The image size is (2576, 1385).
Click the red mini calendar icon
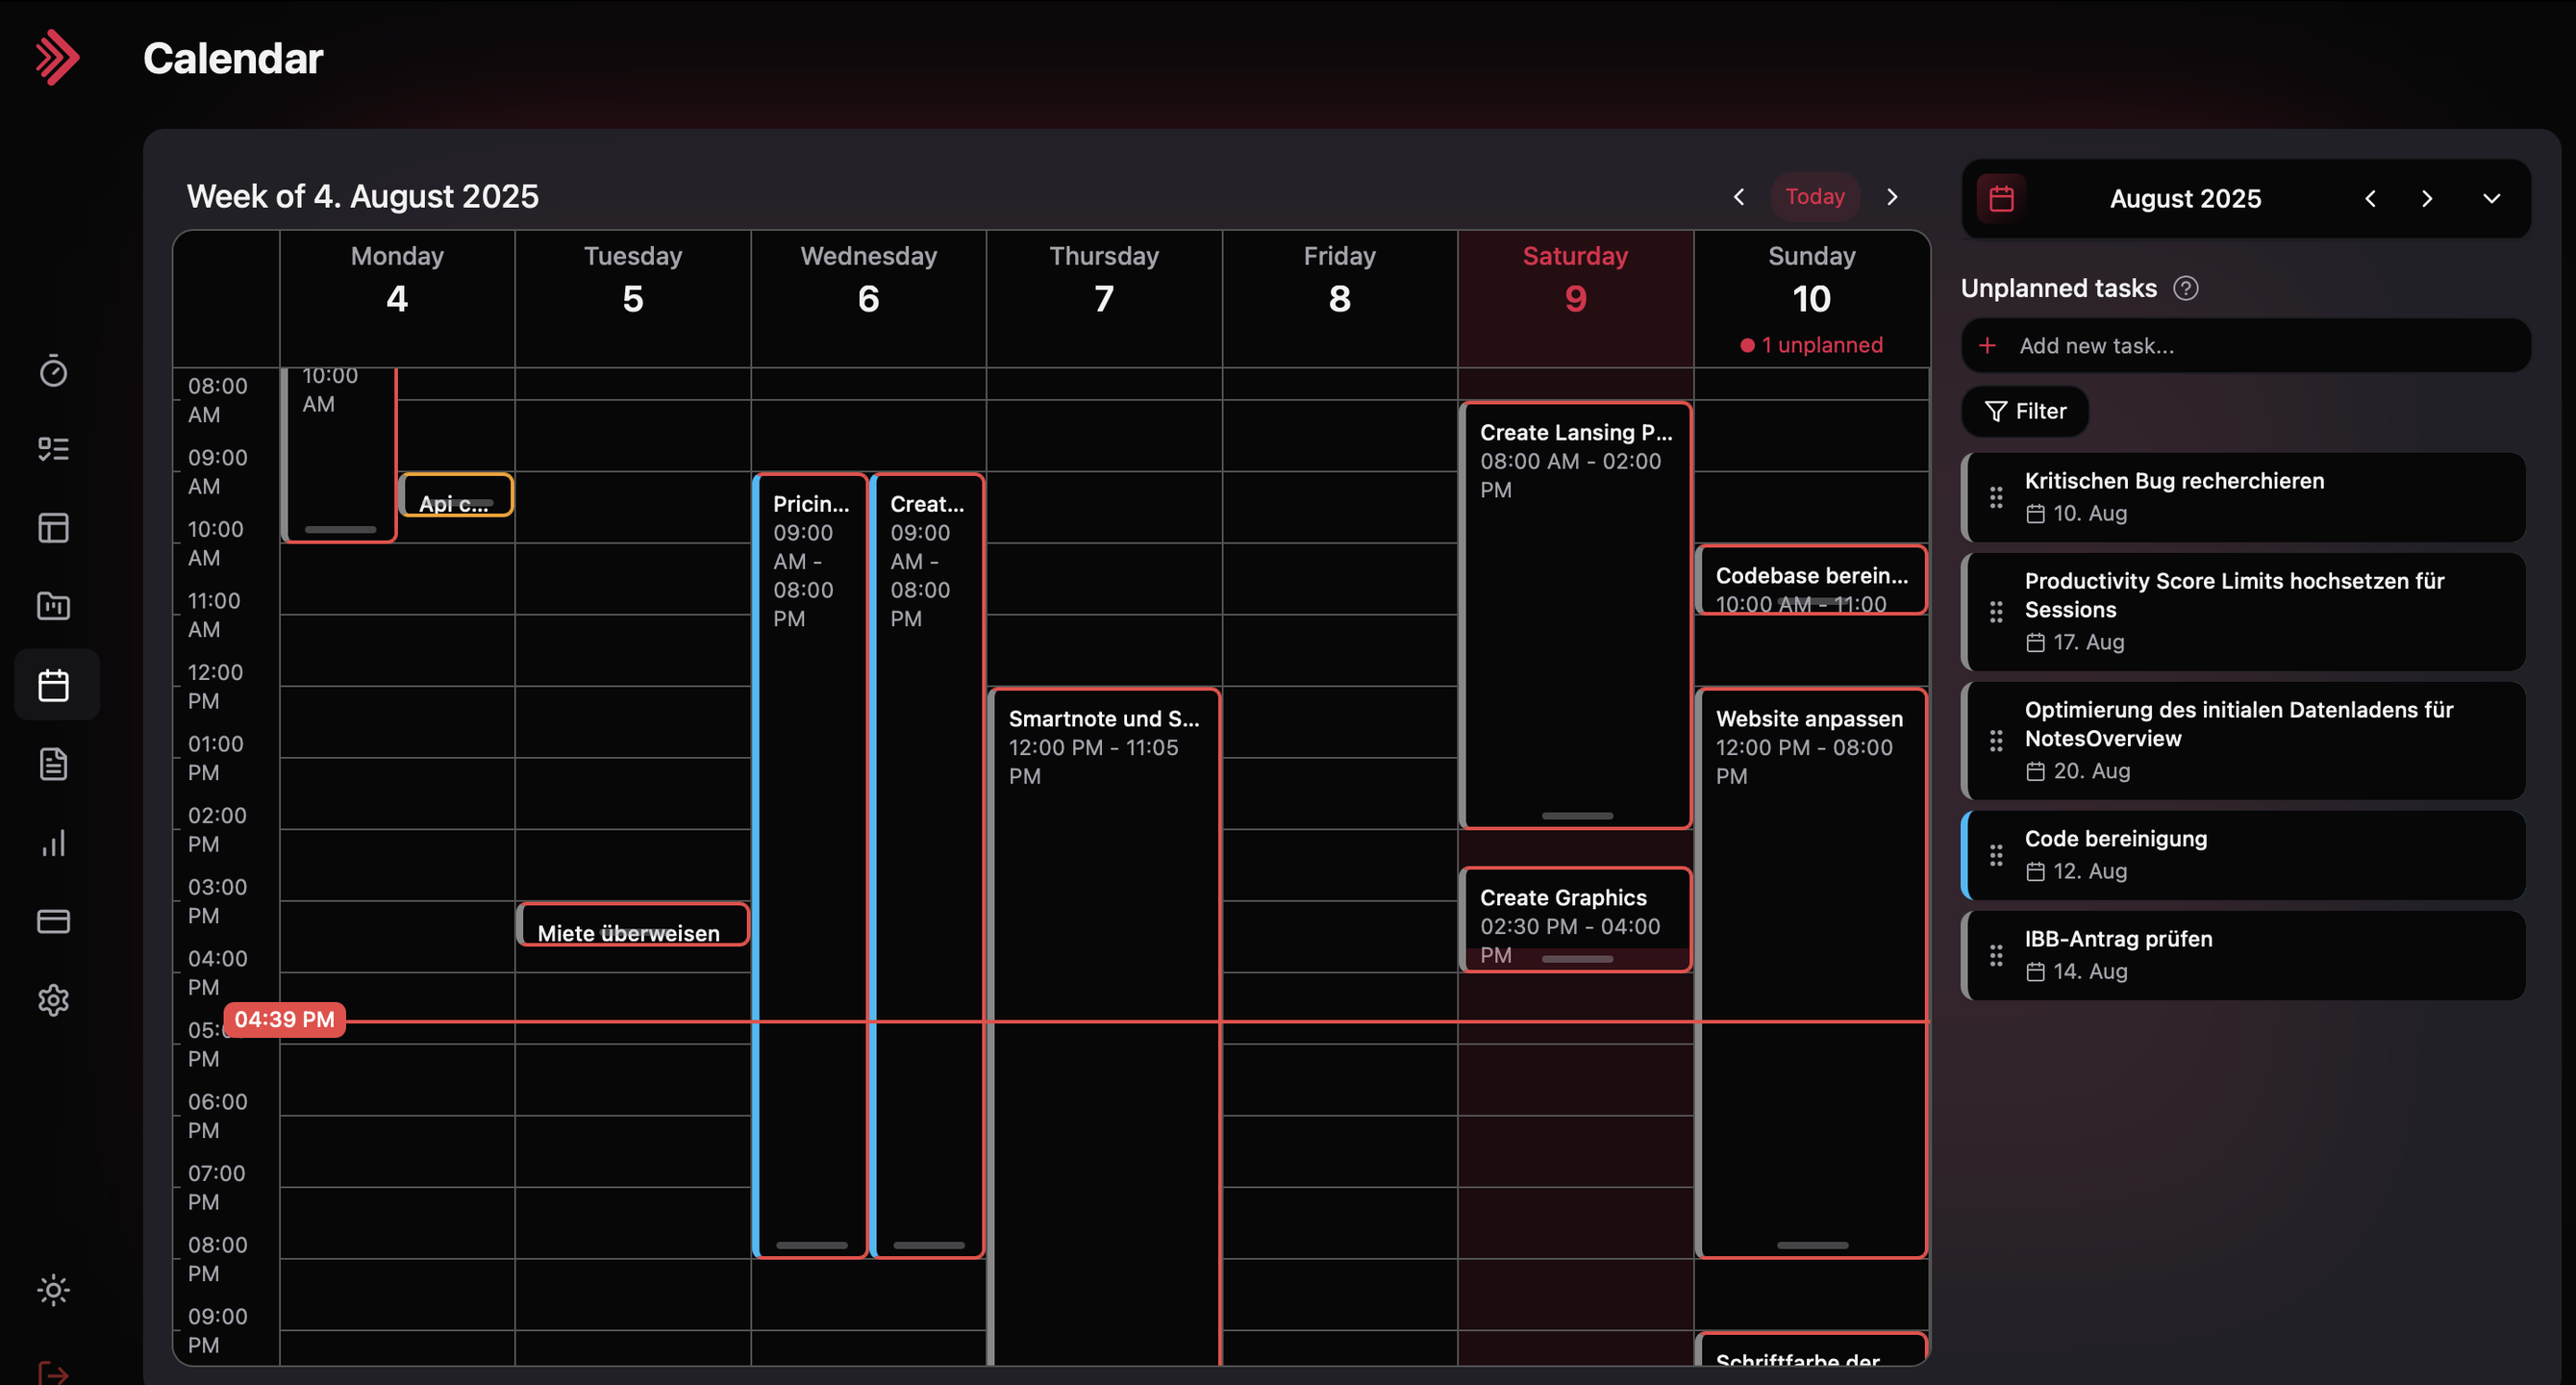click(2001, 198)
